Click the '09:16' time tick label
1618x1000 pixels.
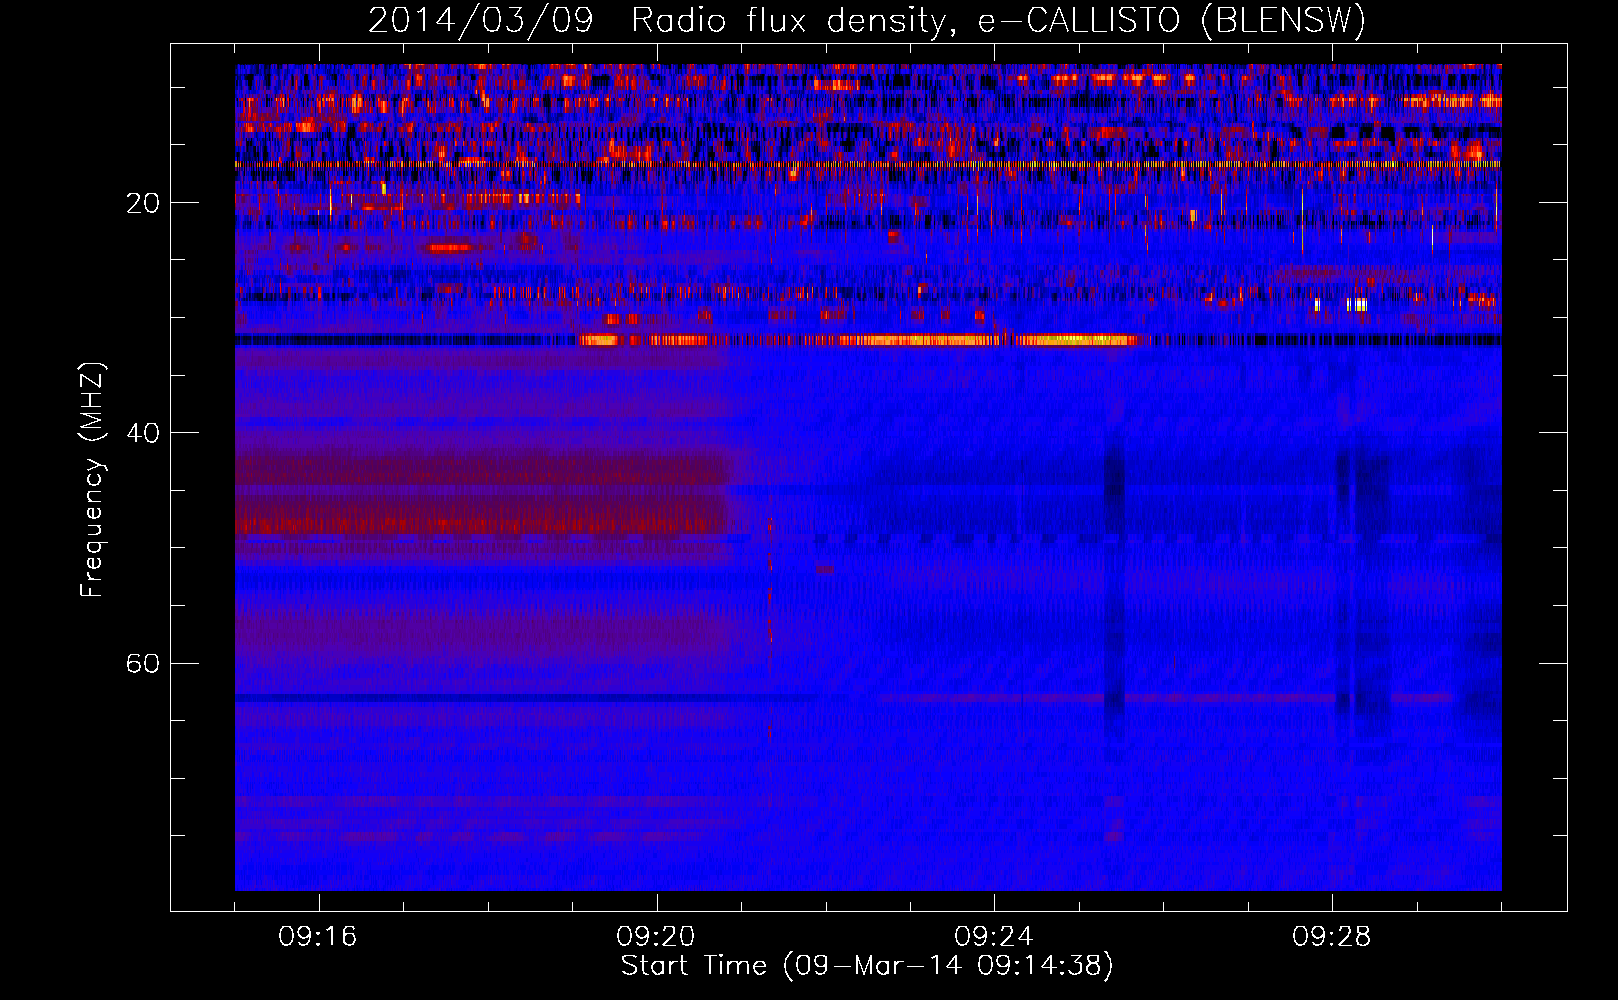point(318,937)
